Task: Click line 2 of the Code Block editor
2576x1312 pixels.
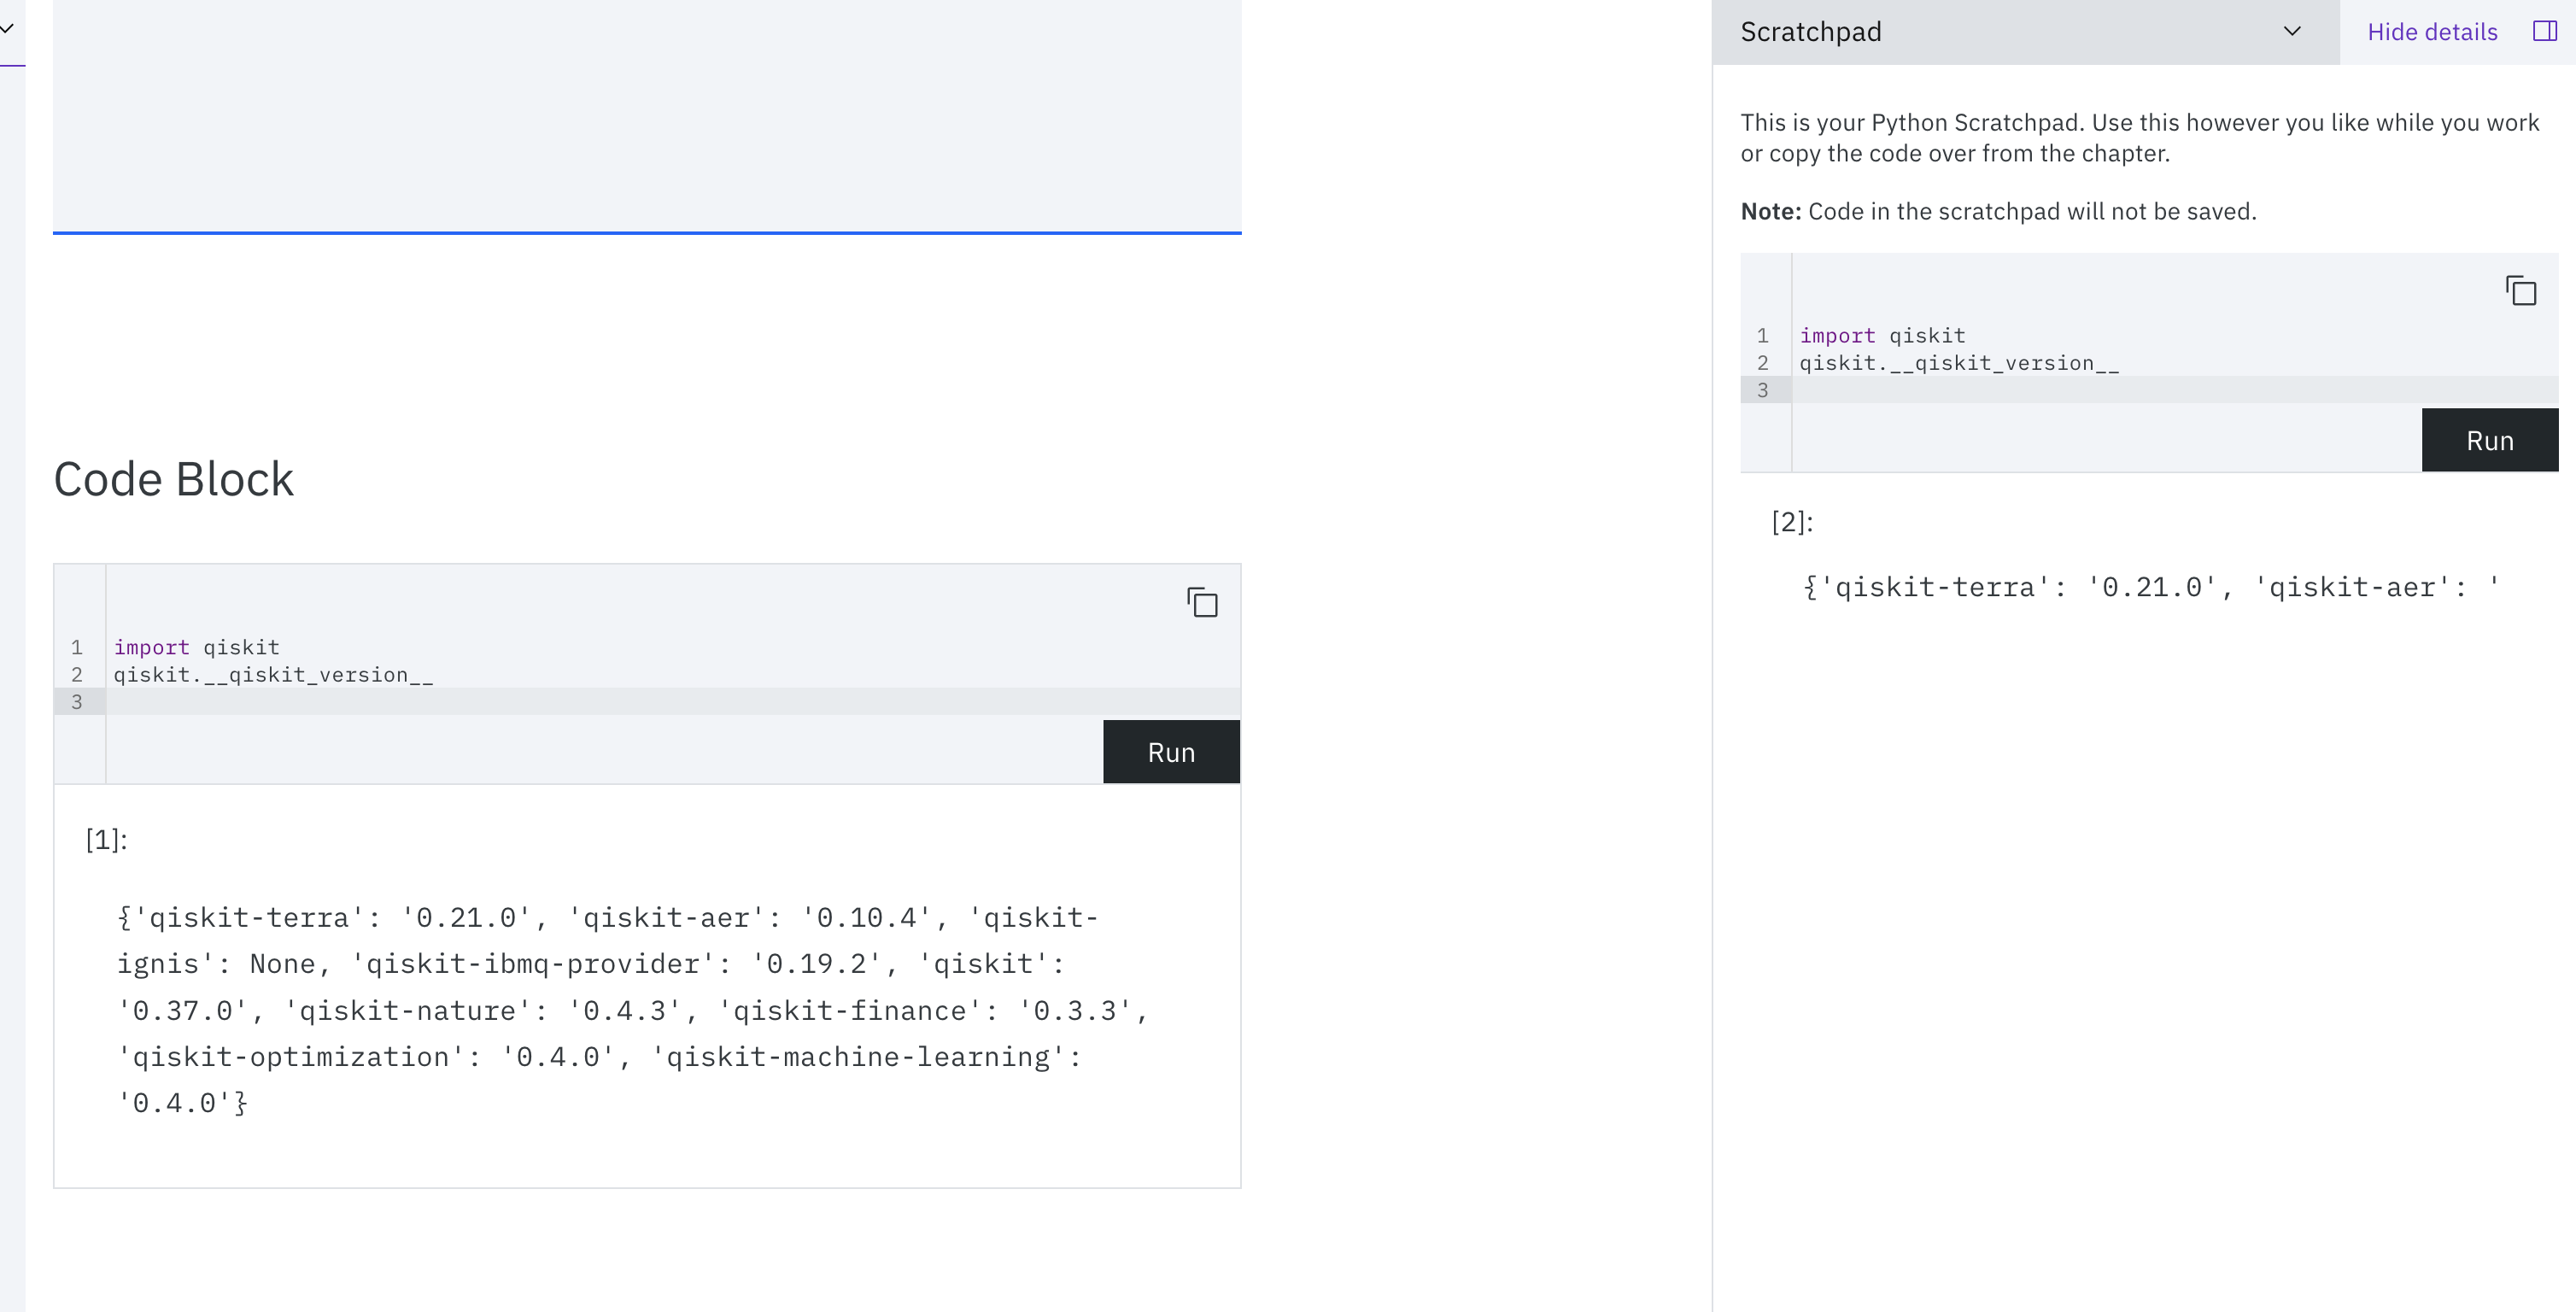Action: click(x=273, y=674)
